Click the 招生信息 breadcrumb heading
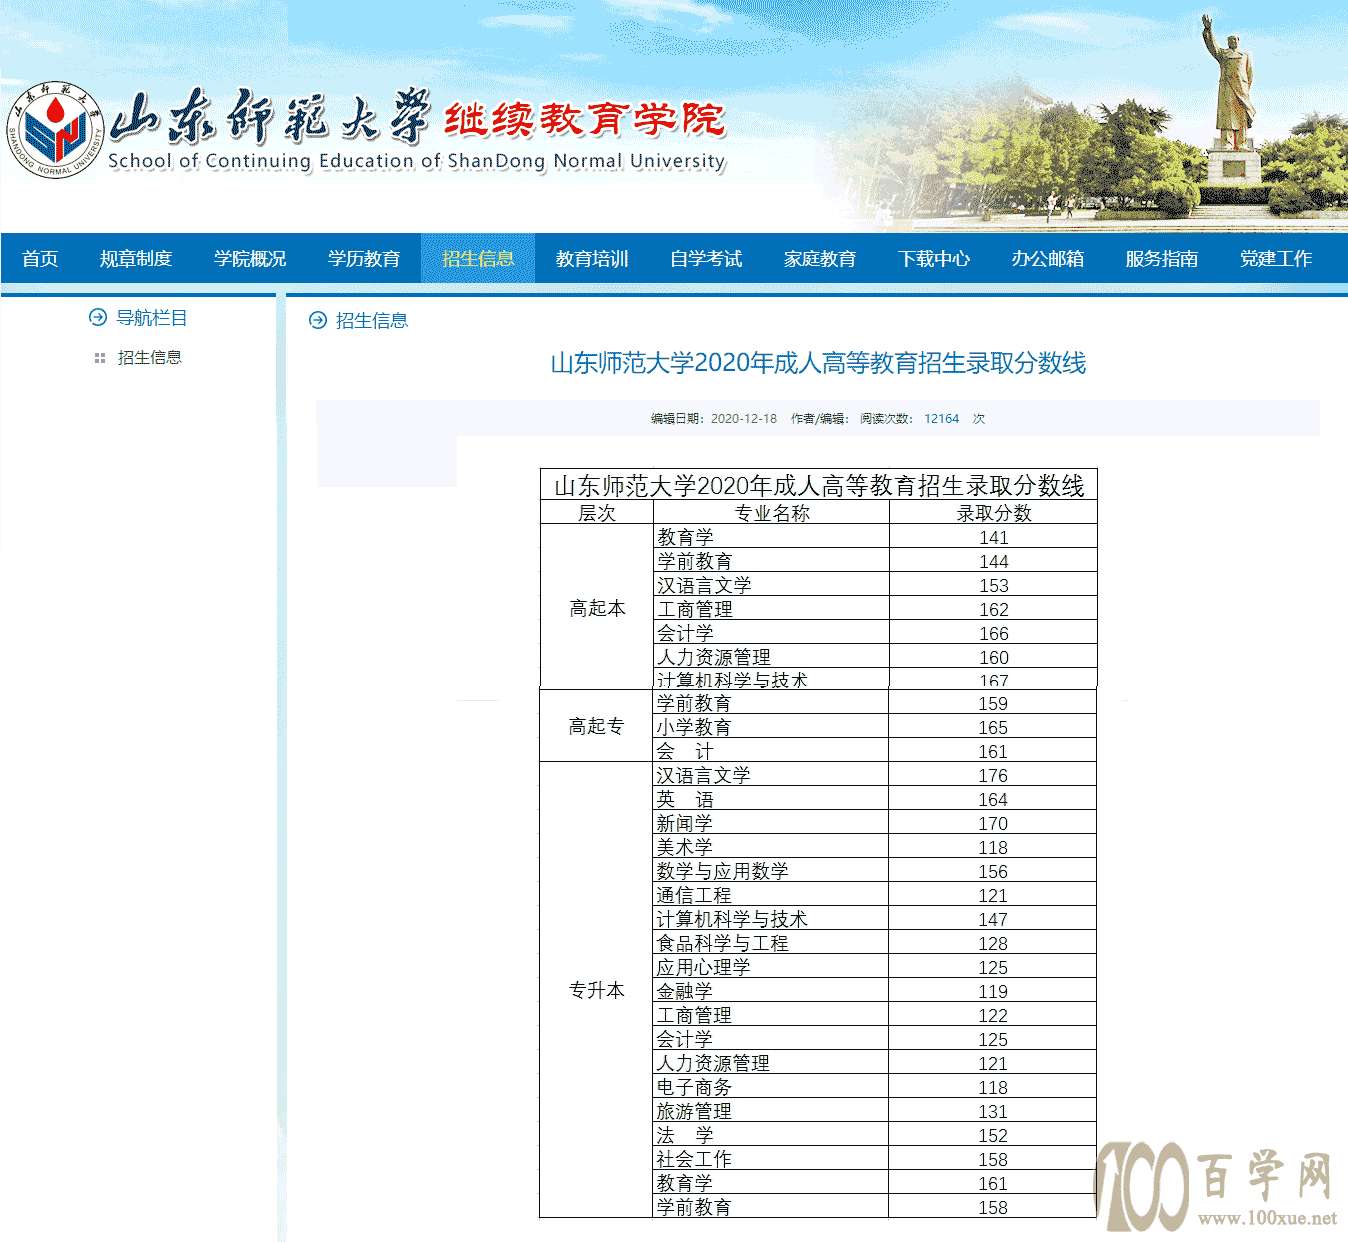This screenshot has width=1348, height=1242. click(x=372, y=320)
